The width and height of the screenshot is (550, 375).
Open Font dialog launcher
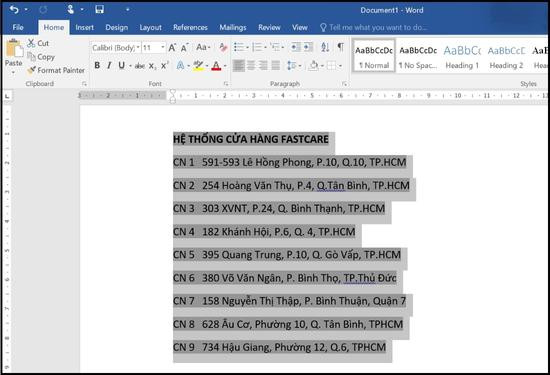[226, 84]
